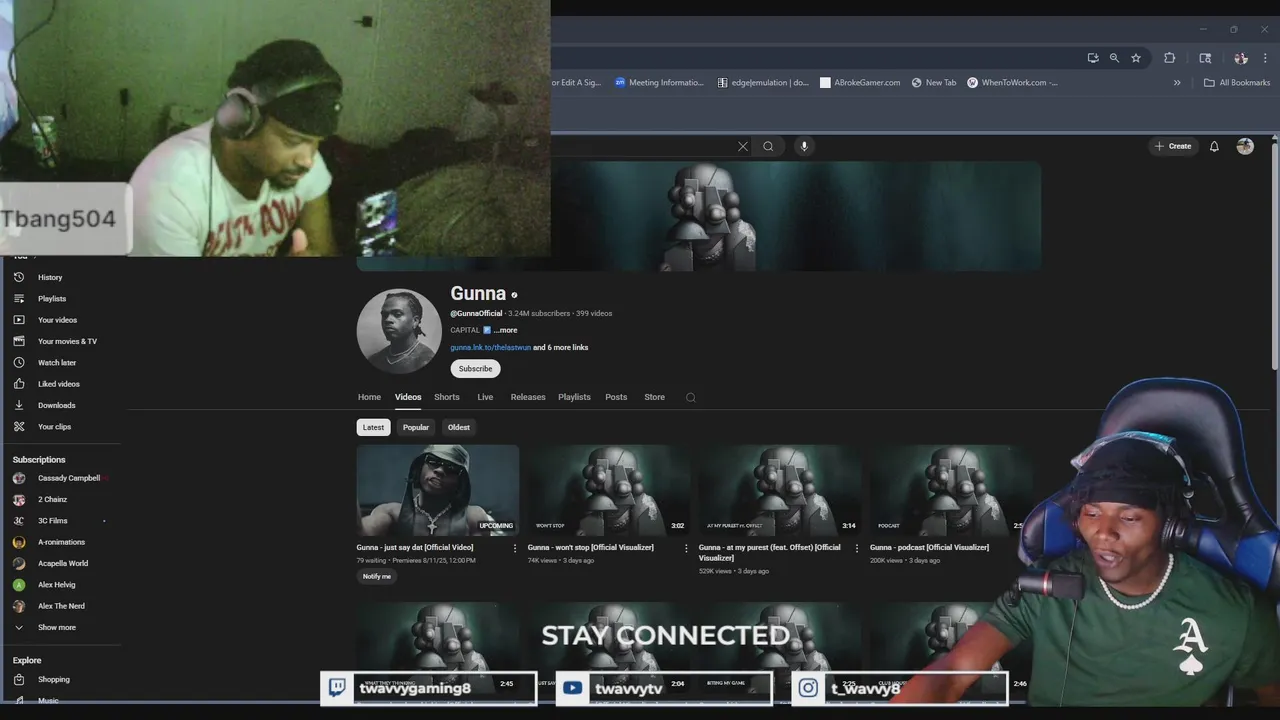Open Chrome three-dot menu
The image size is (1280, 720).
coord(1265,58)
